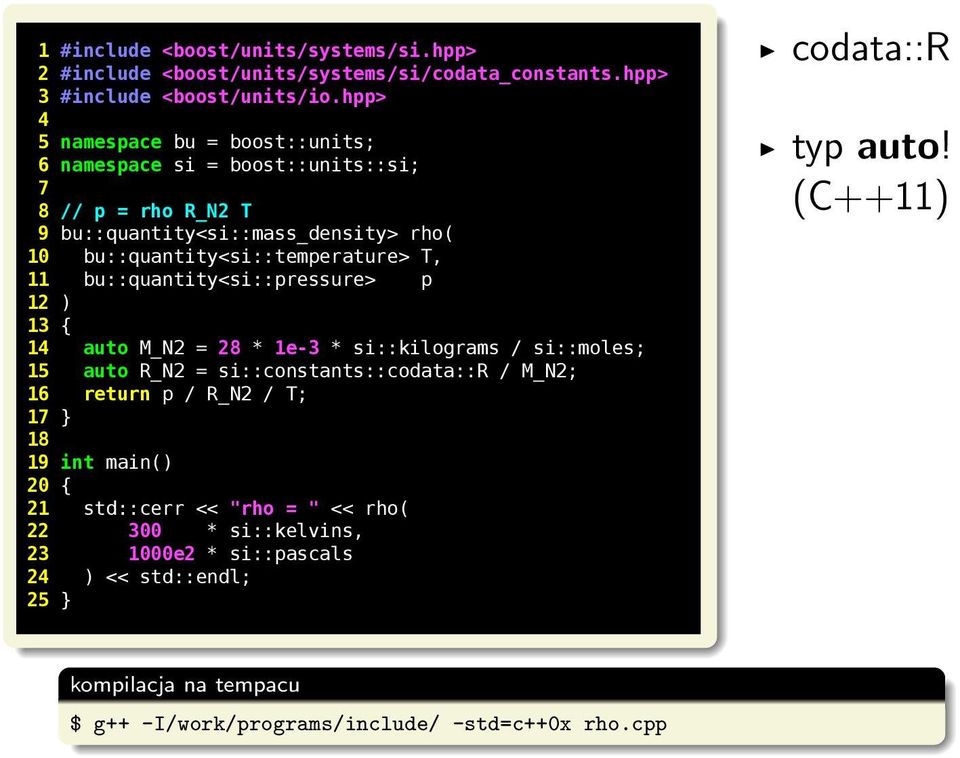Image resolution: width=960 pixels, height=758 pixels.
Task: Click the std::cerr "rho = " output line
Action: pyautogui.click(x=246, y=508)
